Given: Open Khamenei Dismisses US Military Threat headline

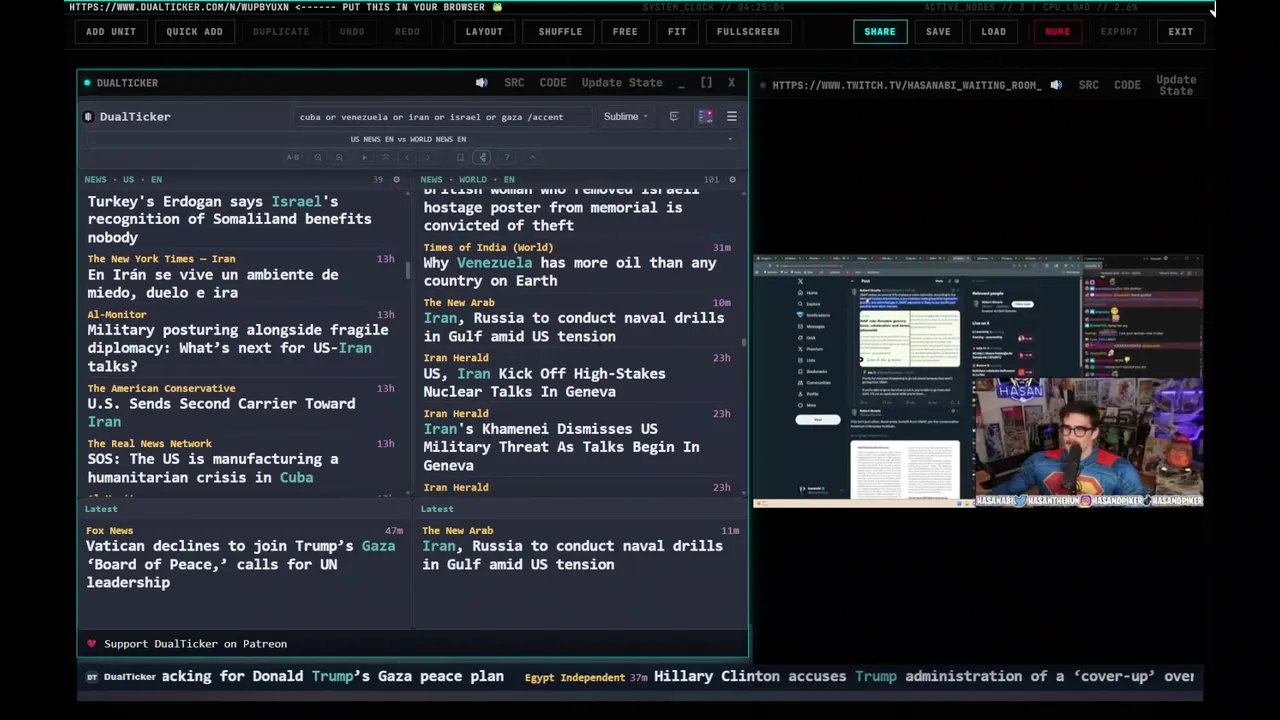Looking at the screenshot, I should tap(561, 447).
